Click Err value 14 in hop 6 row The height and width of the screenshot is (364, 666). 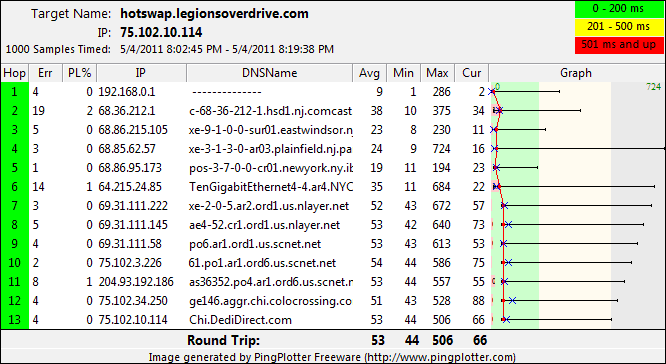[x=39, y=187]
